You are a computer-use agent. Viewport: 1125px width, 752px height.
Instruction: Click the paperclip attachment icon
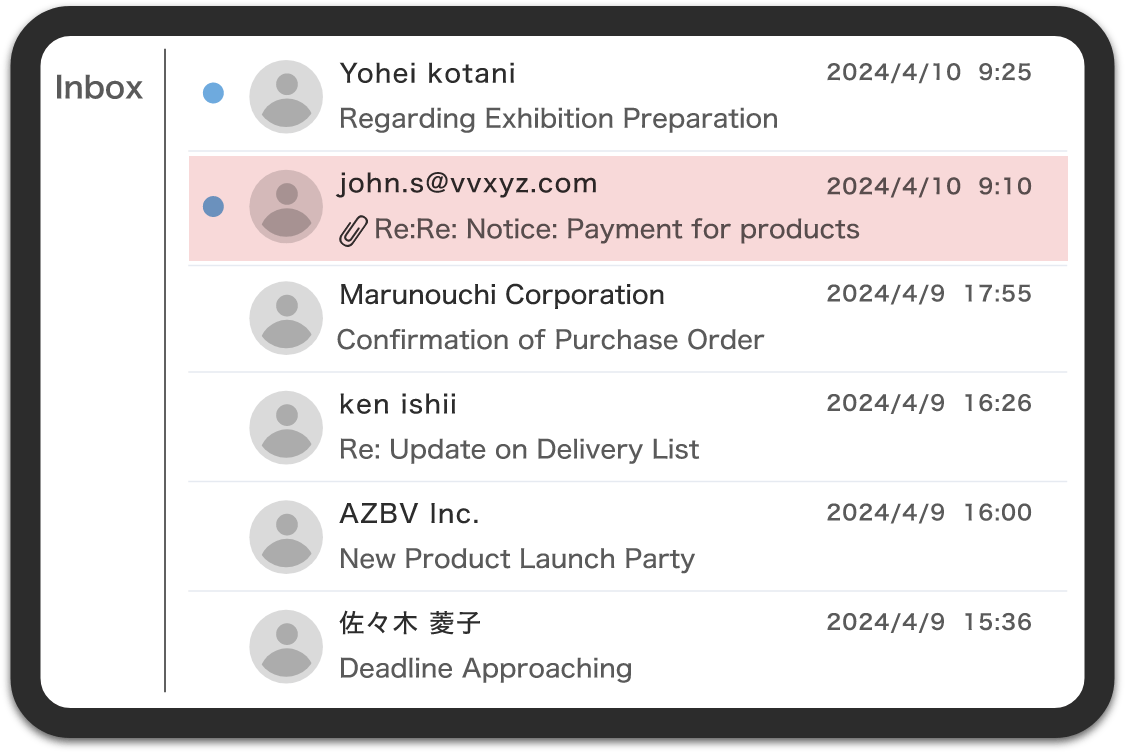pos(352,231)
